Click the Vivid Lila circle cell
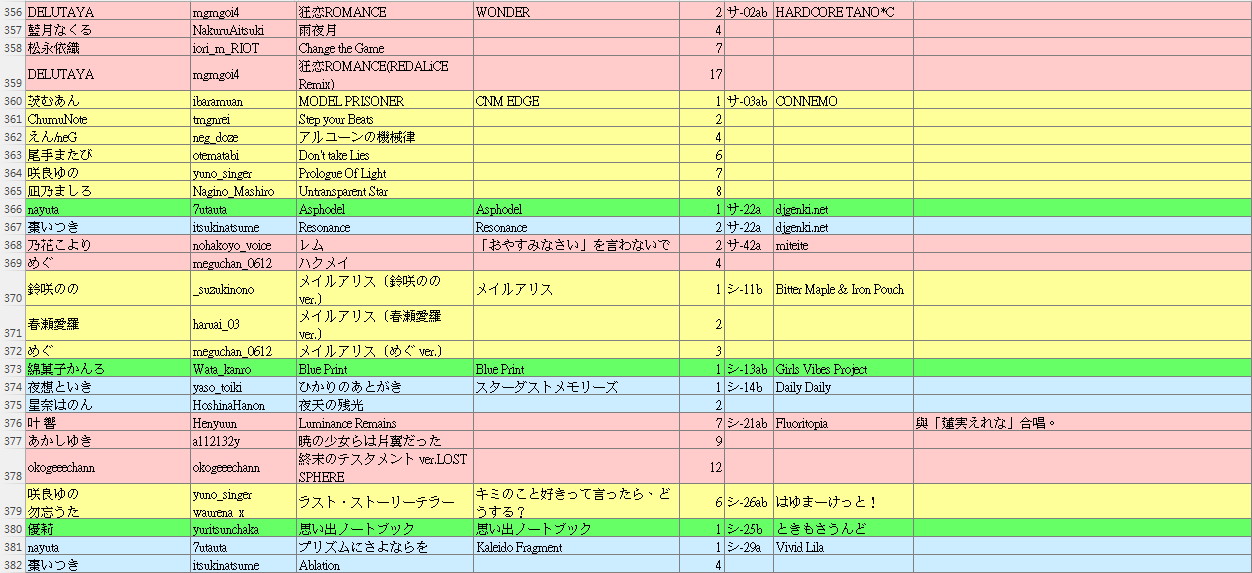Viewport: 1252px width, 573px height. tap(842, 547)
